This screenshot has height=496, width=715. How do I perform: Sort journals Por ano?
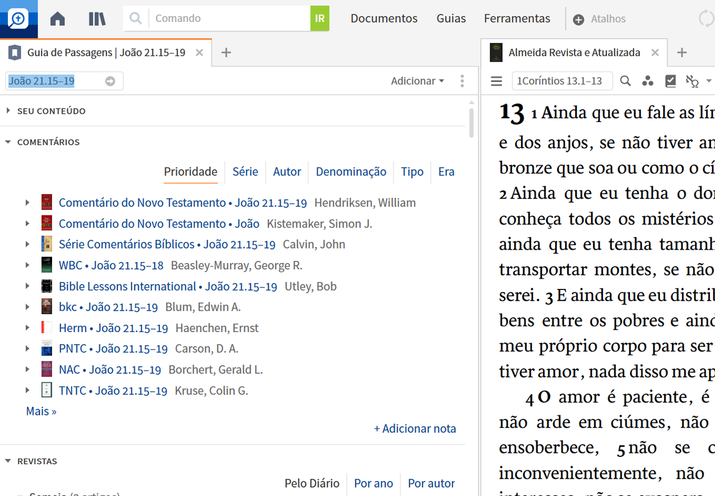point(373,483)
